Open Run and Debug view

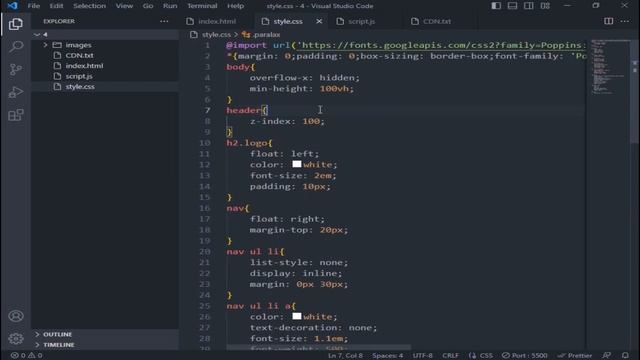click(16, 92)
